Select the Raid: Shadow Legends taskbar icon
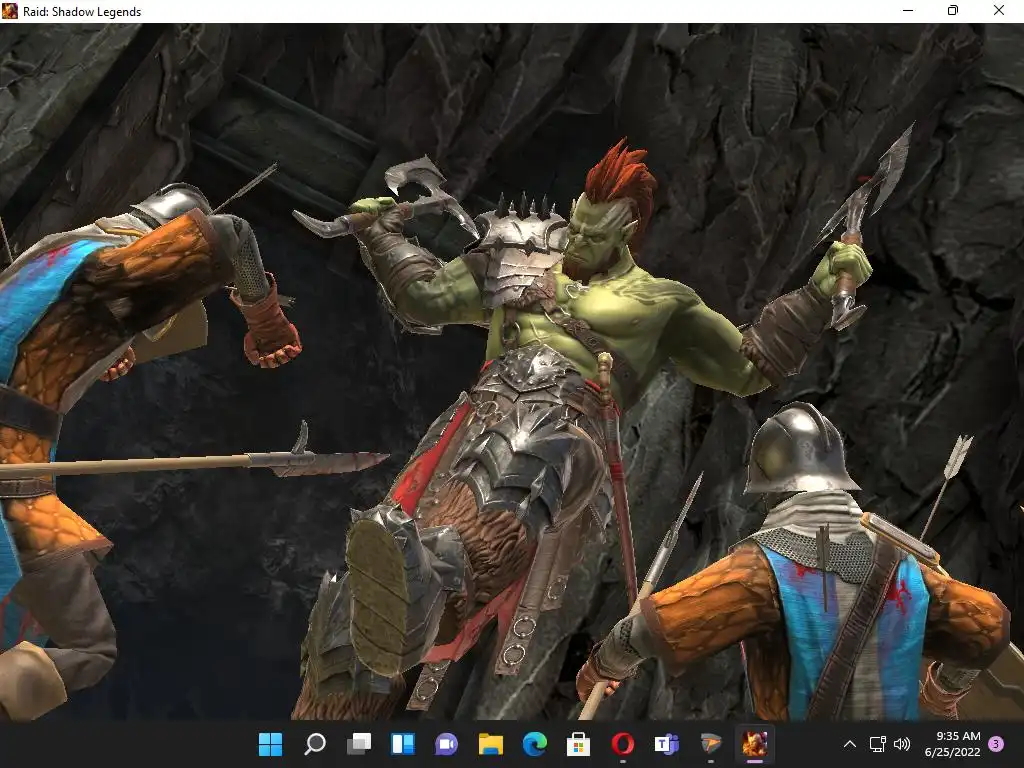 pyautogui.click(x=754, y=744)
